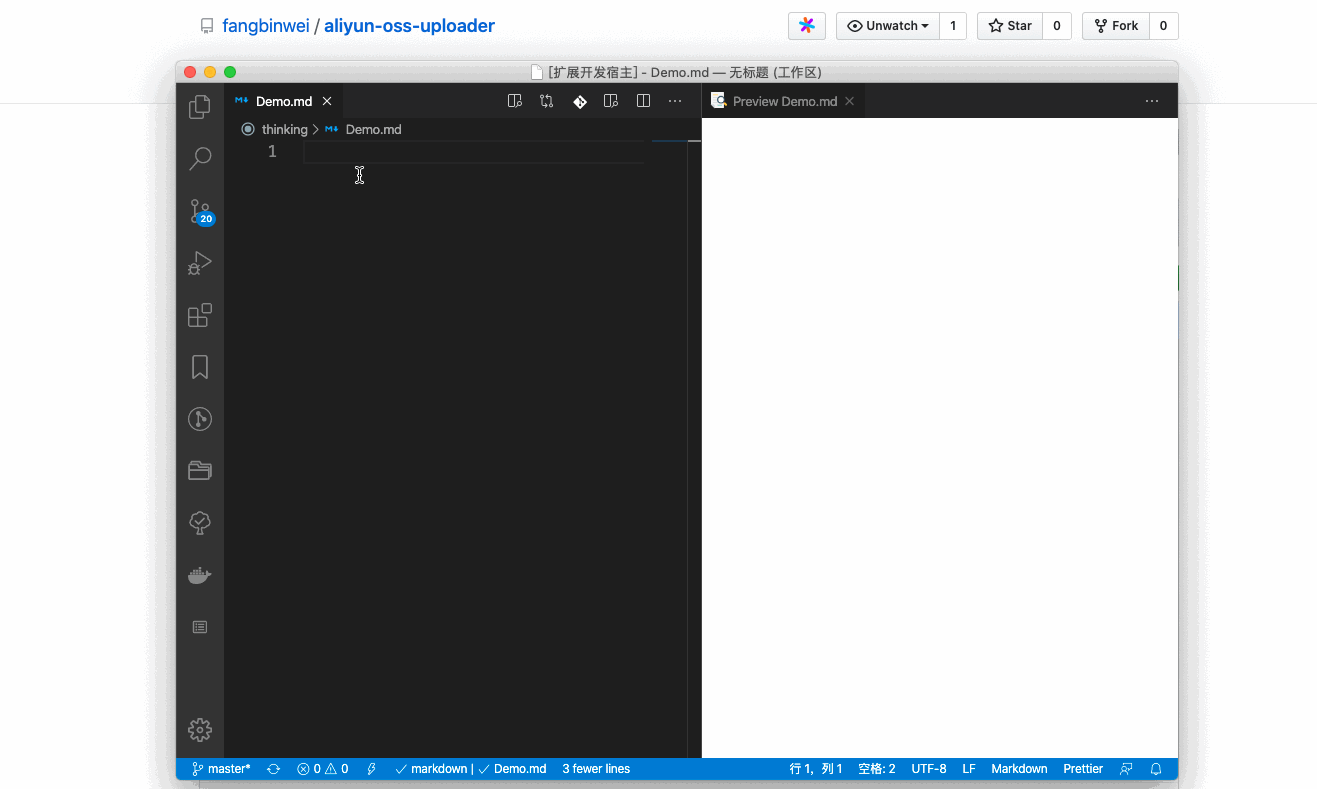
Task: Click the 行 1, 列 1 cursor position indicator
Action: coord(816,769)
